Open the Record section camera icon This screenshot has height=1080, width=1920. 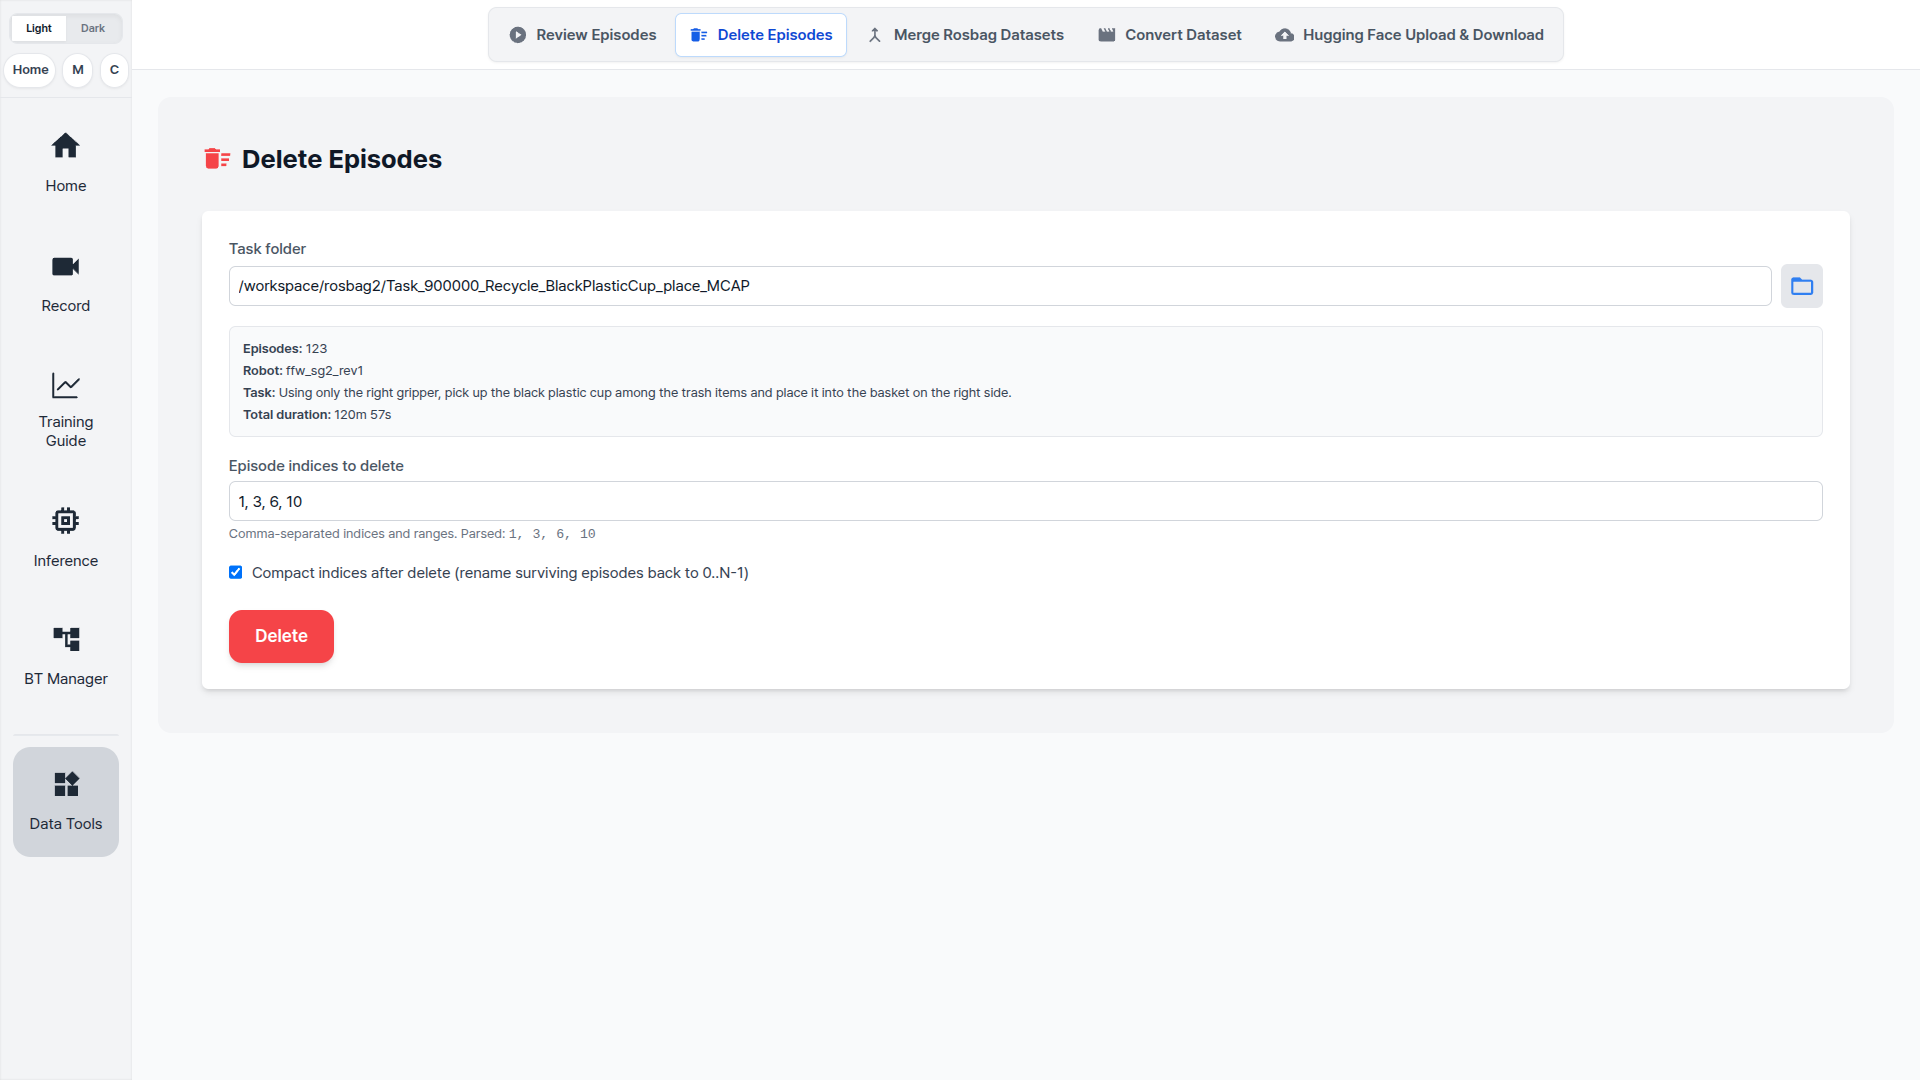coord(65,266)
